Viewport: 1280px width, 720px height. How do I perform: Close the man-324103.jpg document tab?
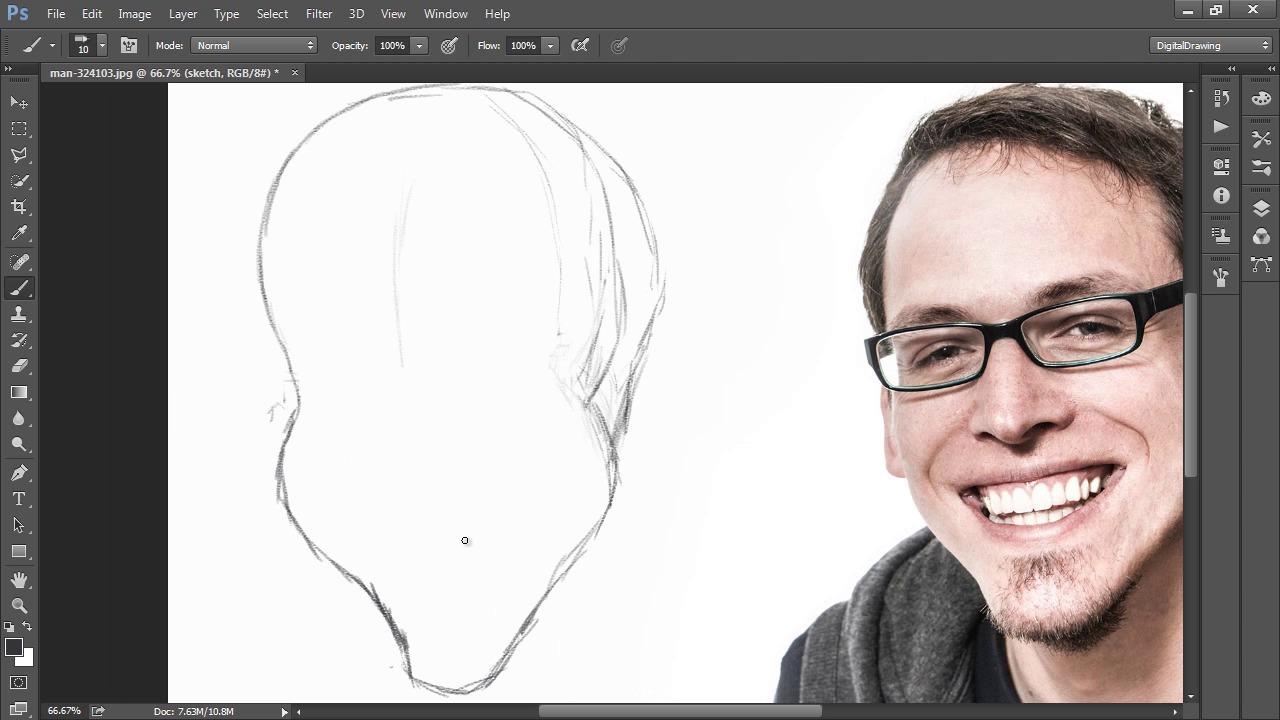pyautogui.click(x=294, y=73)
